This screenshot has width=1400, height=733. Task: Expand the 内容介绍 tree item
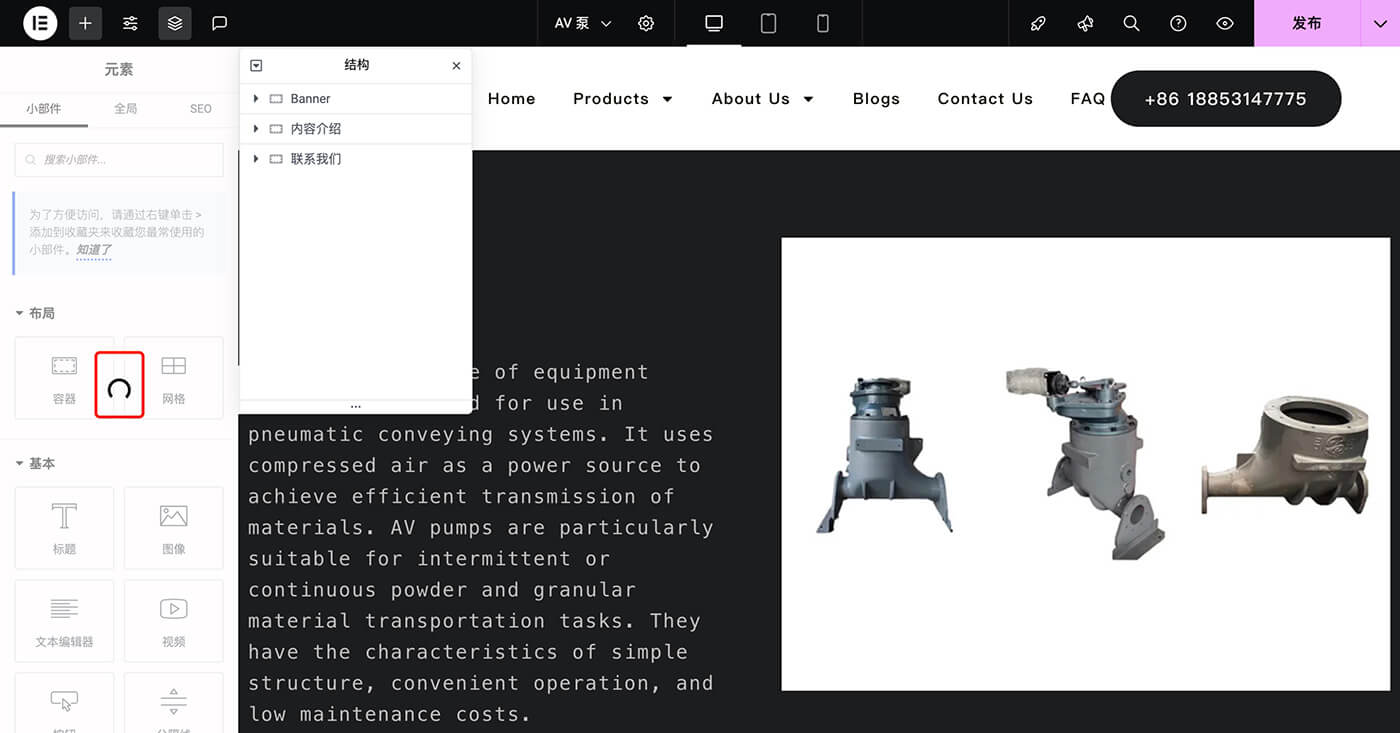click(256, 128)
